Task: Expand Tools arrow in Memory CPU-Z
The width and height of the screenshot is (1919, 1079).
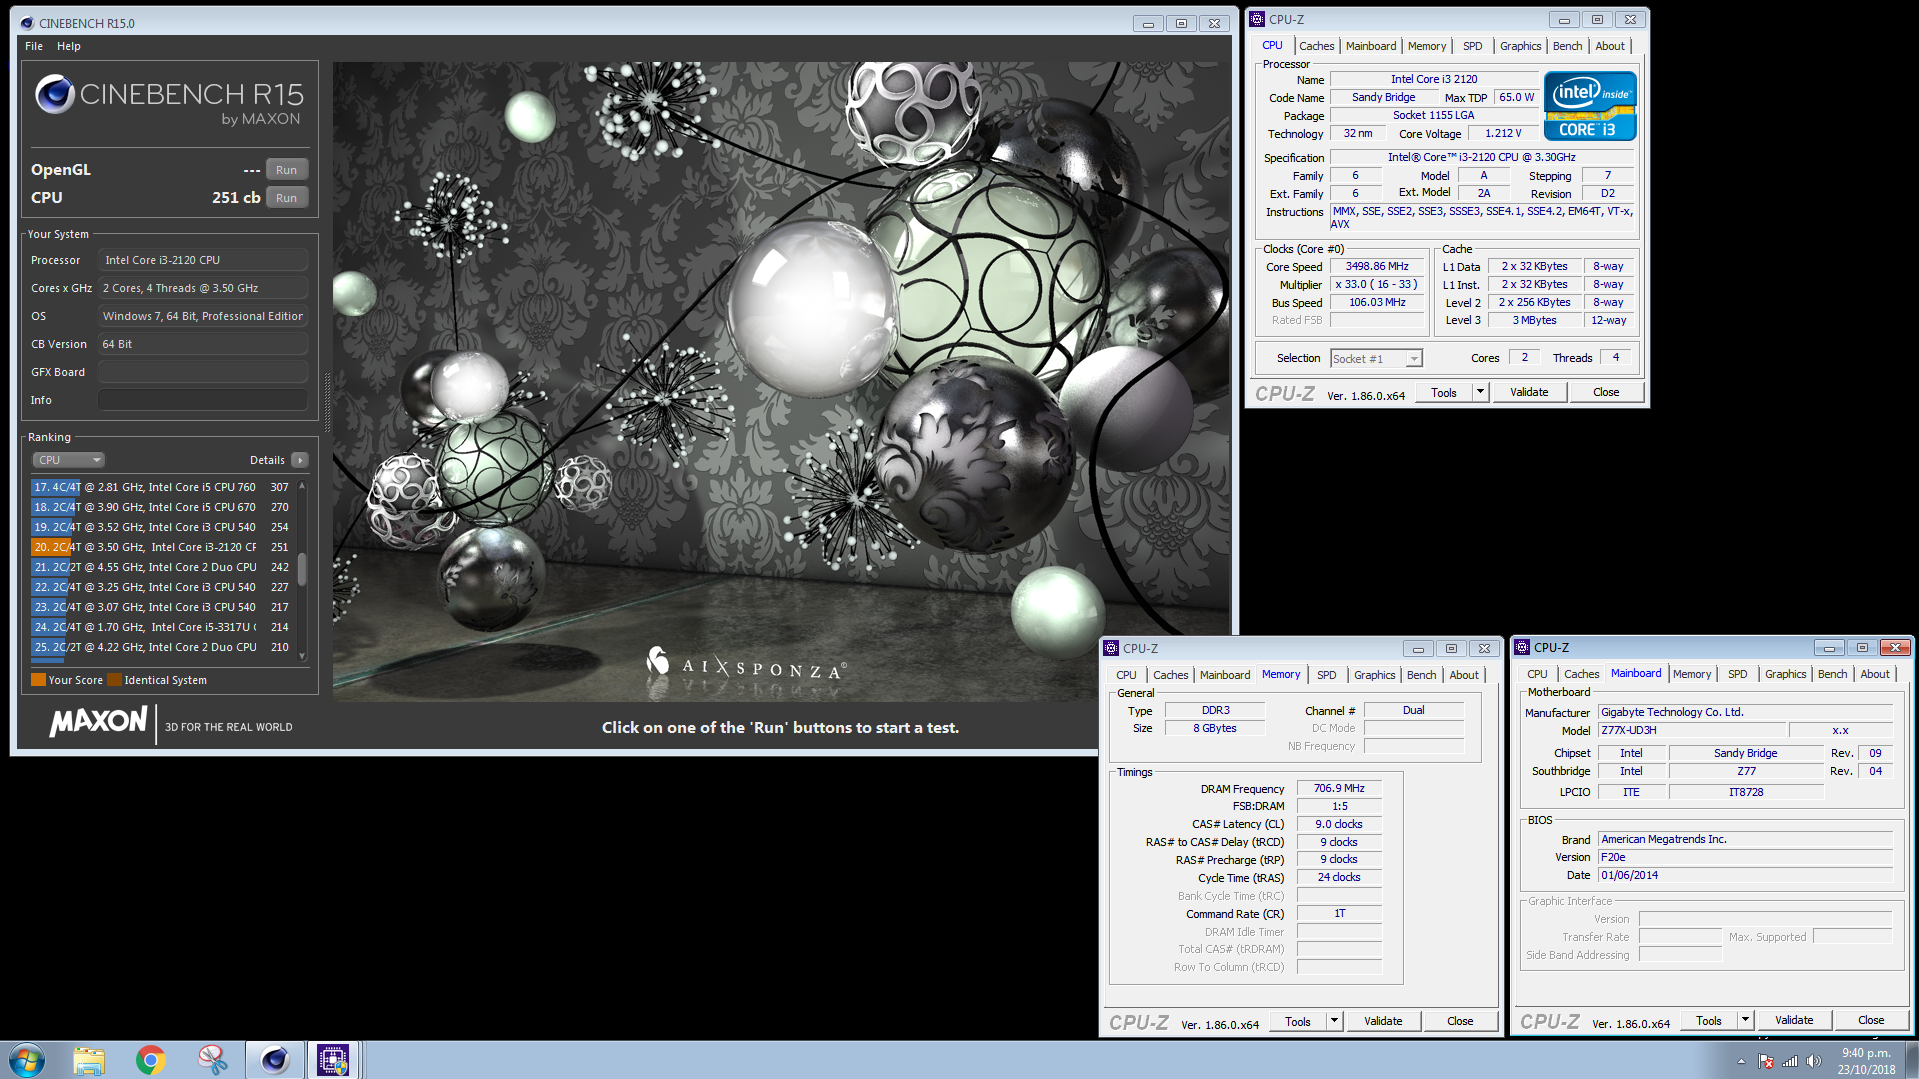Action: pyautogui.click(x=1334, y=1021)
